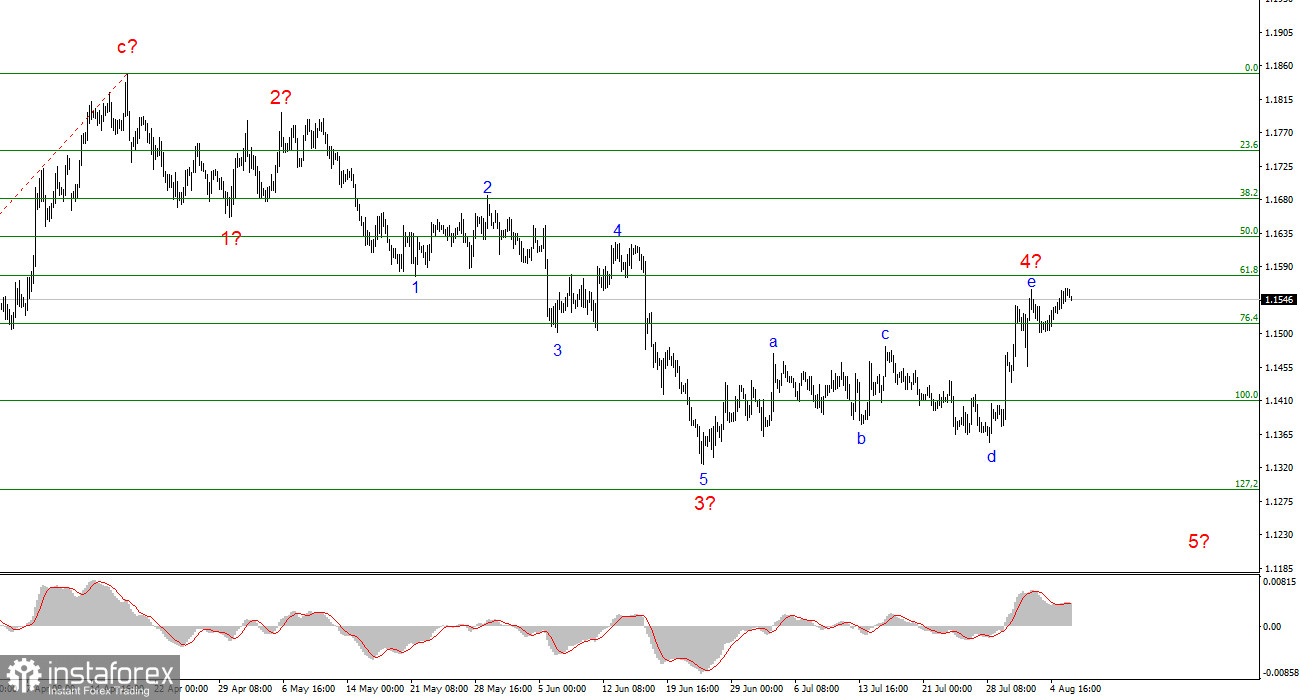This screenshot has width=1300, height=700.
Task: Click price axis value 1.1725
Action: [x=1281, y=167]
